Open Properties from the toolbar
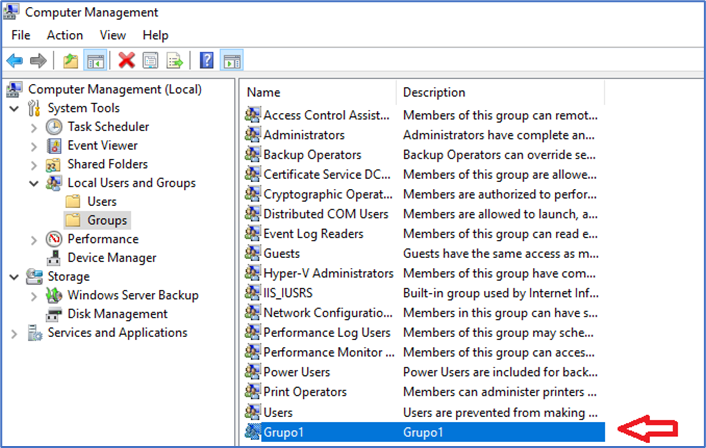 click(151, 61)
